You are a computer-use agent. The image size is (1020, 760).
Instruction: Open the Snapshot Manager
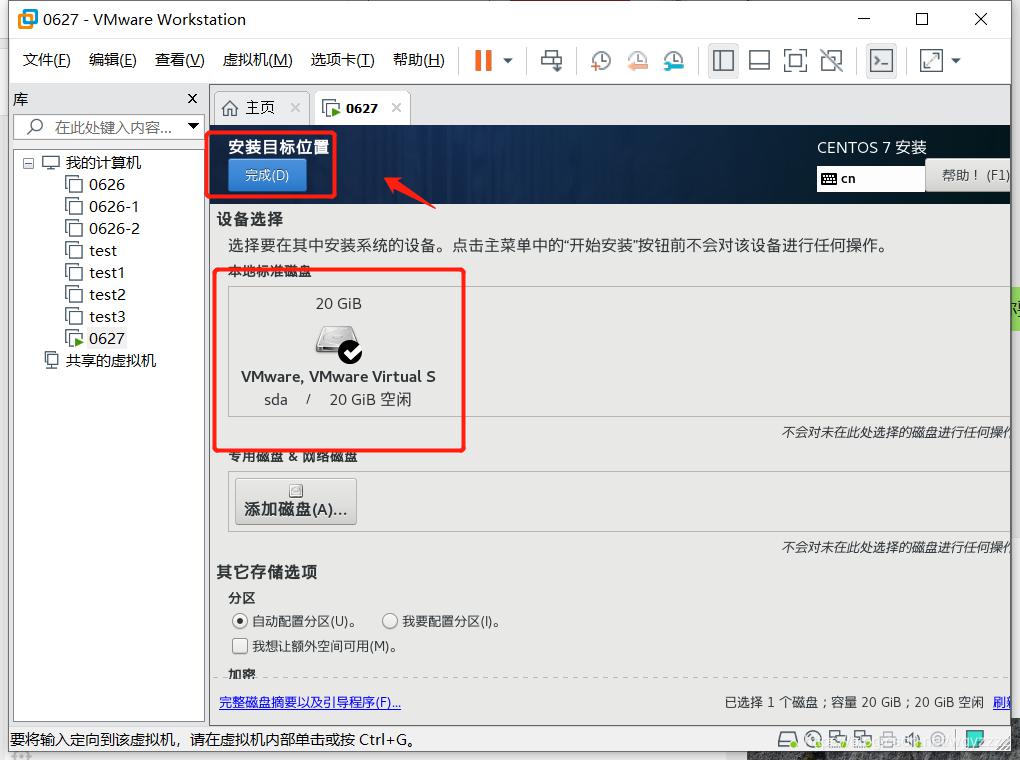pyautogui.click(x=673, y=61)
